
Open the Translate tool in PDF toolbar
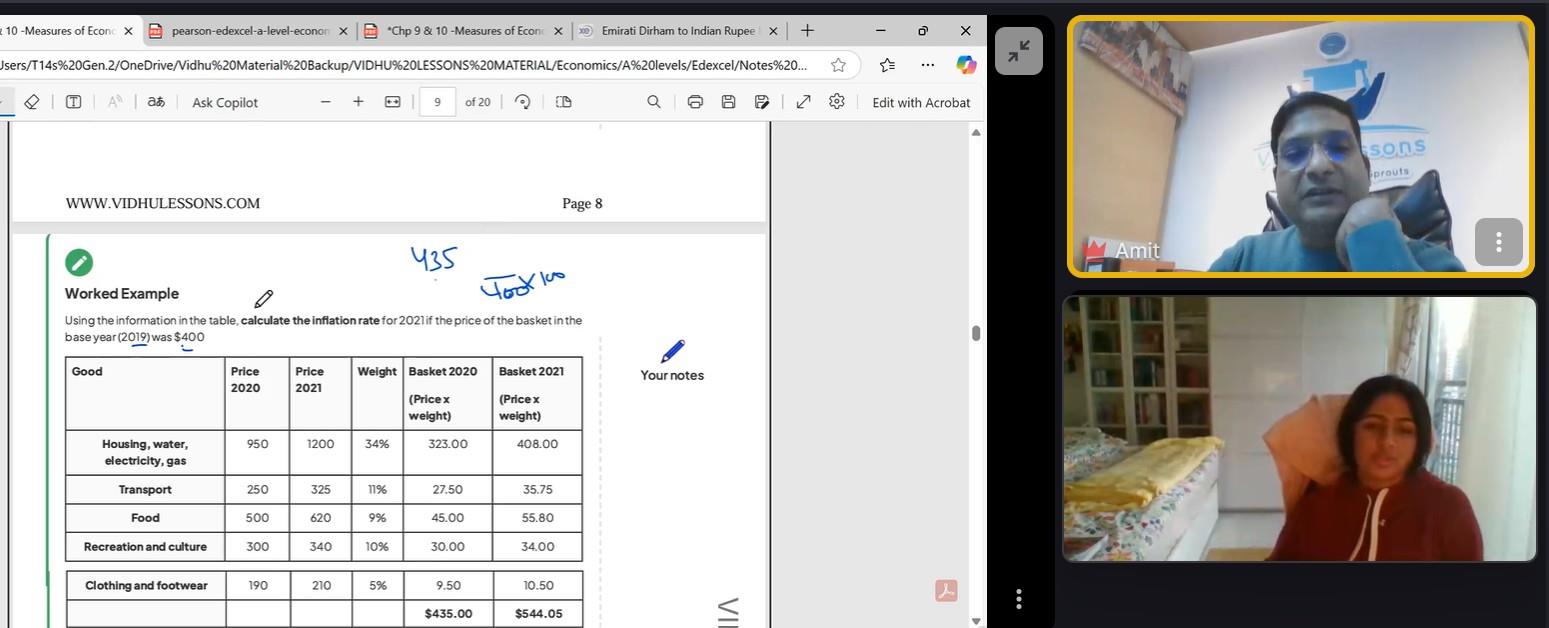pyautogui.click(x=156, y=102)
